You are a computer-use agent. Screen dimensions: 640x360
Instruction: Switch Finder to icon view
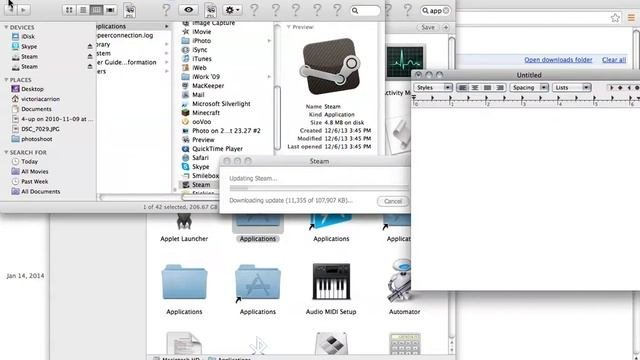[69, 10]
